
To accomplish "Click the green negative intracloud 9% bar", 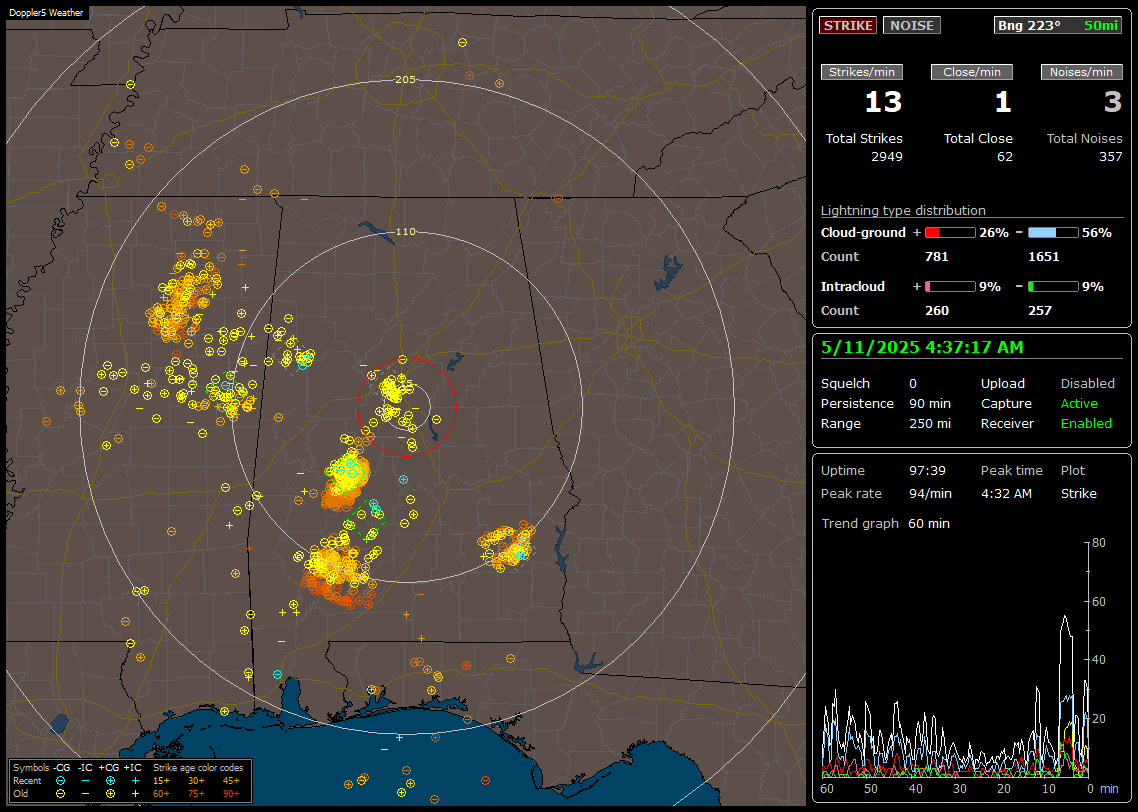I will pyautogui.click(x=1053, y=287).
